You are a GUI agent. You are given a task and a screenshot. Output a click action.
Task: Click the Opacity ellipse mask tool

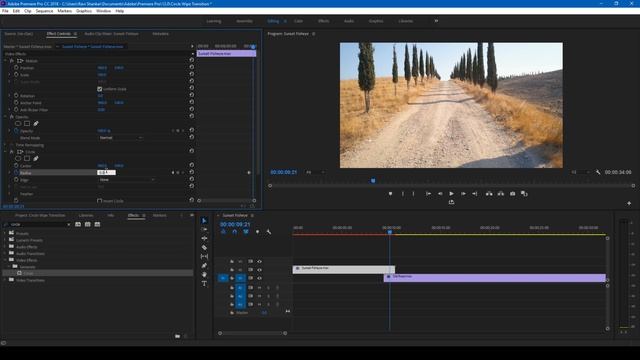(x=18, y=123)
